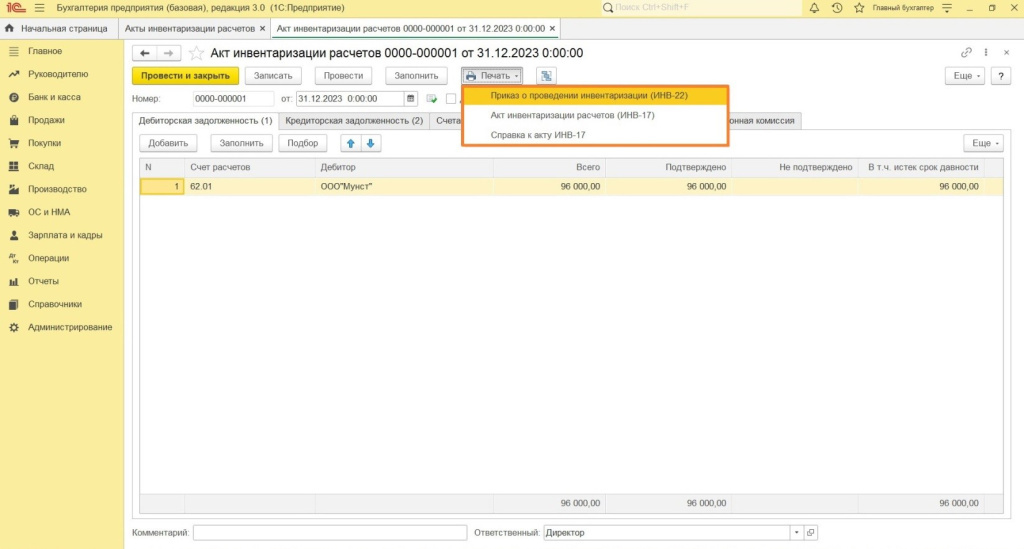The height and width of the screenshot is (549, 1024).
Task: Click the search magnifier icon
Action: 608,8
